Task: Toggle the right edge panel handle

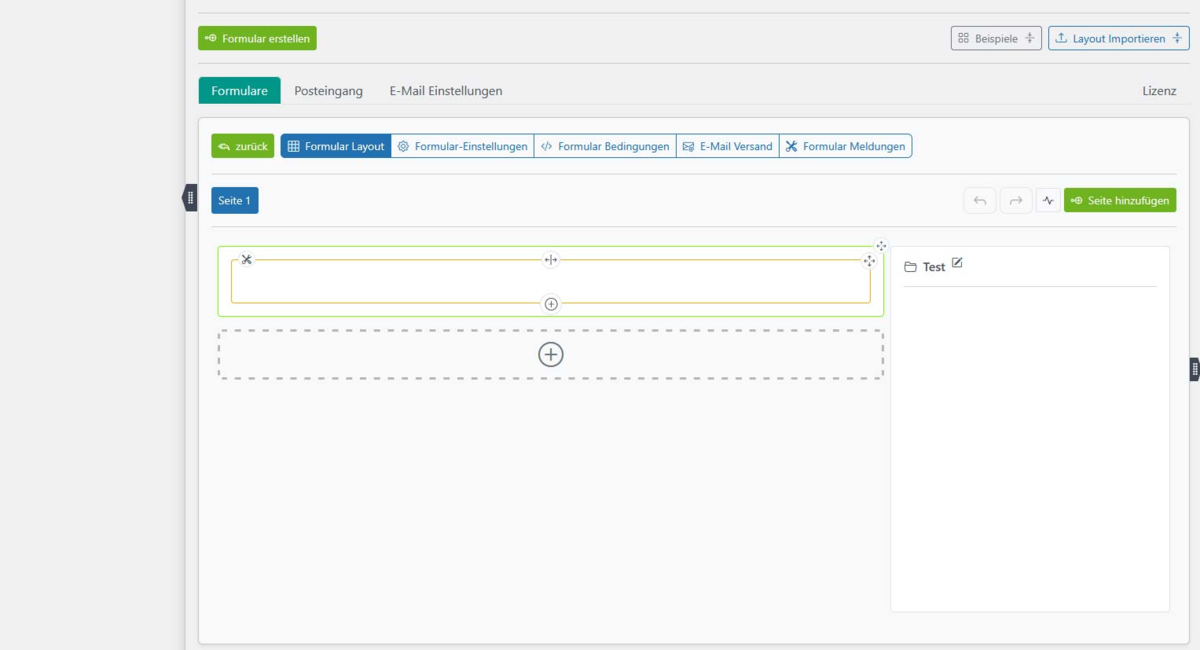Action: click(1194, 369)
